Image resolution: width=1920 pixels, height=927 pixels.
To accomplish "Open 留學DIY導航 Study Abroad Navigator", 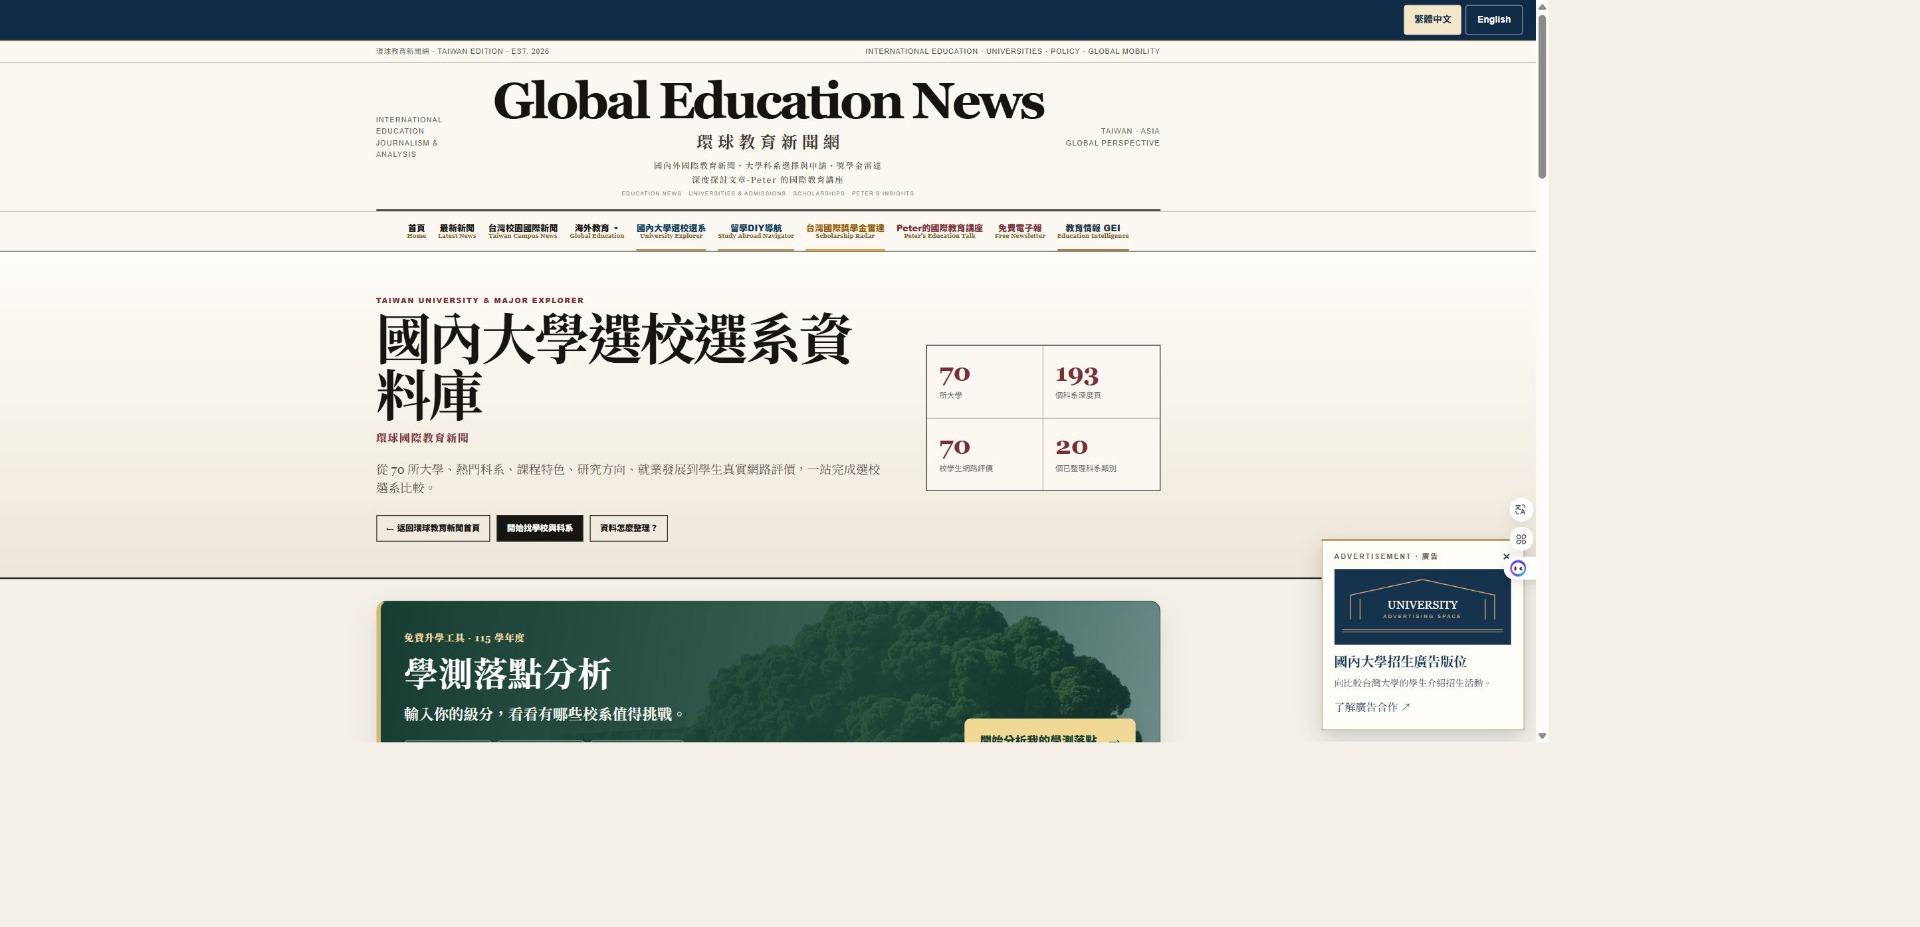I will pyautogui.click(x=756, y=231).
